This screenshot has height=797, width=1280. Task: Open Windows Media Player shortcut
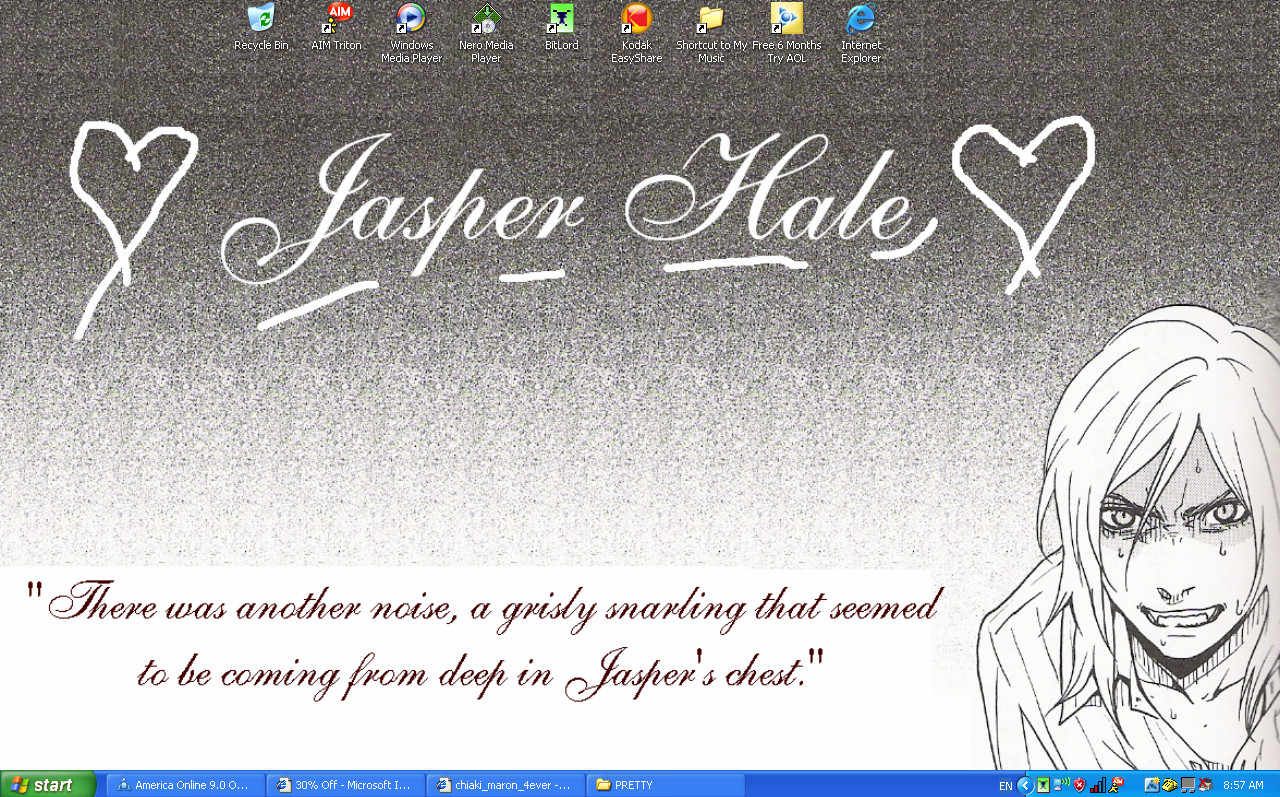tap(411, 19)
